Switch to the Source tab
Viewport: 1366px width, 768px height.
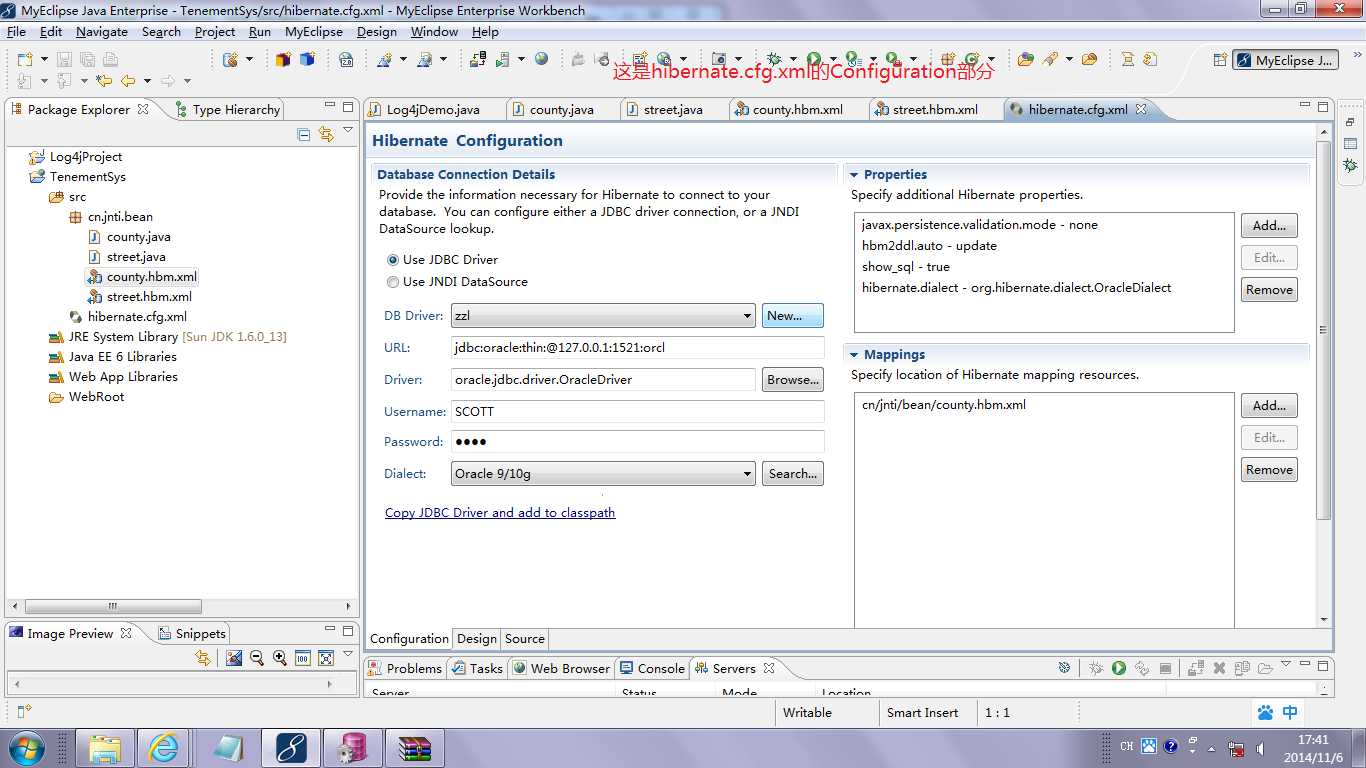[525, 639]
